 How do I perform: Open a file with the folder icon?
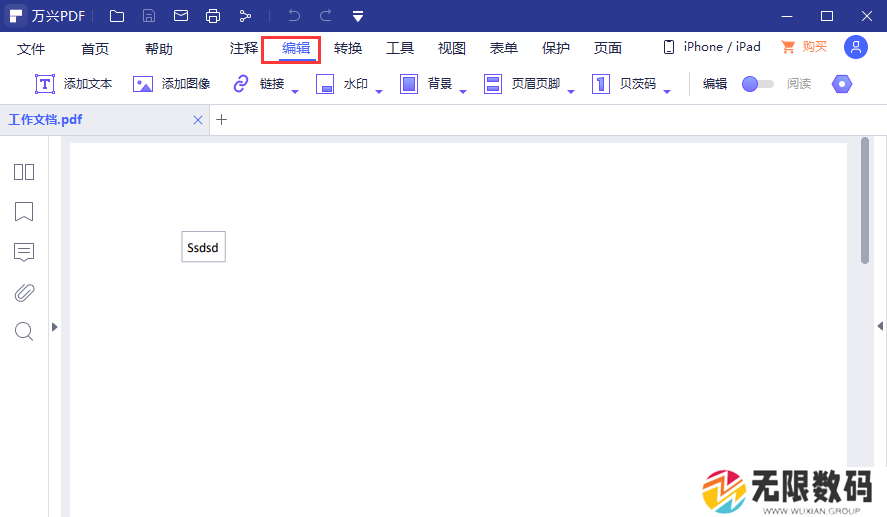click(x=117, y=16)
